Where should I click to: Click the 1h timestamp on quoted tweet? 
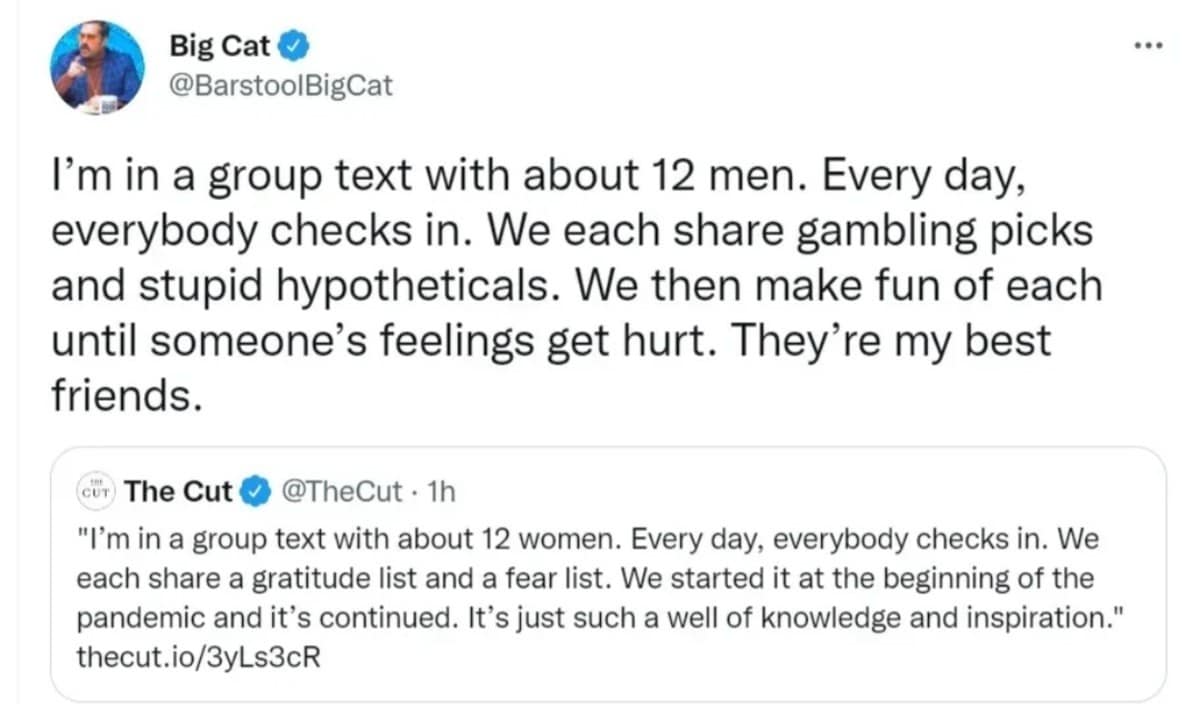point(441,491)
